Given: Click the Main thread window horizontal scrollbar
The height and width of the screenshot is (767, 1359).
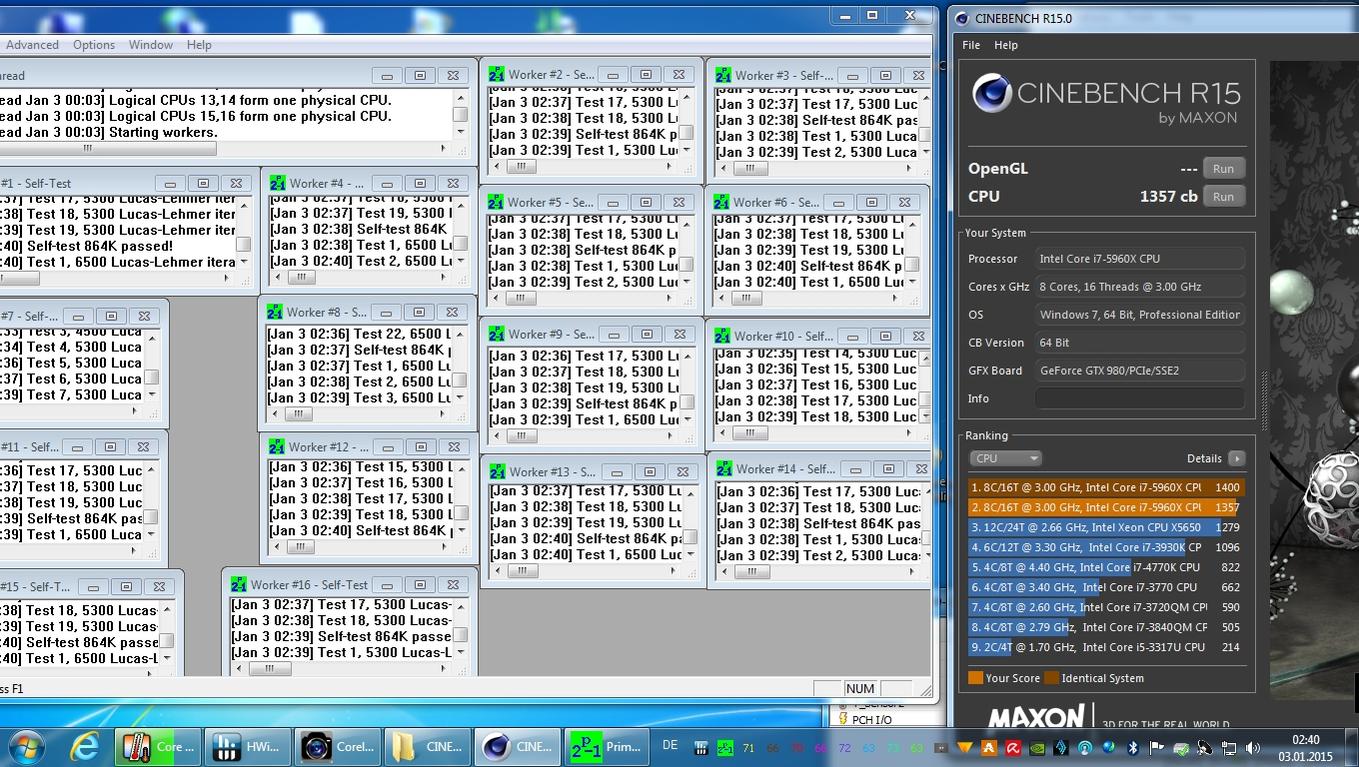Looking at the screenshot, I should (225, 148).
